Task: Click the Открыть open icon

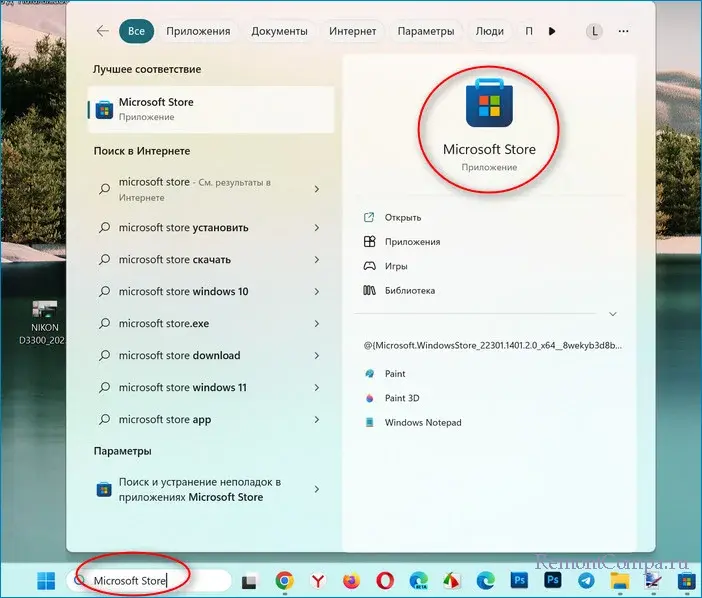Action: [369, 218]
